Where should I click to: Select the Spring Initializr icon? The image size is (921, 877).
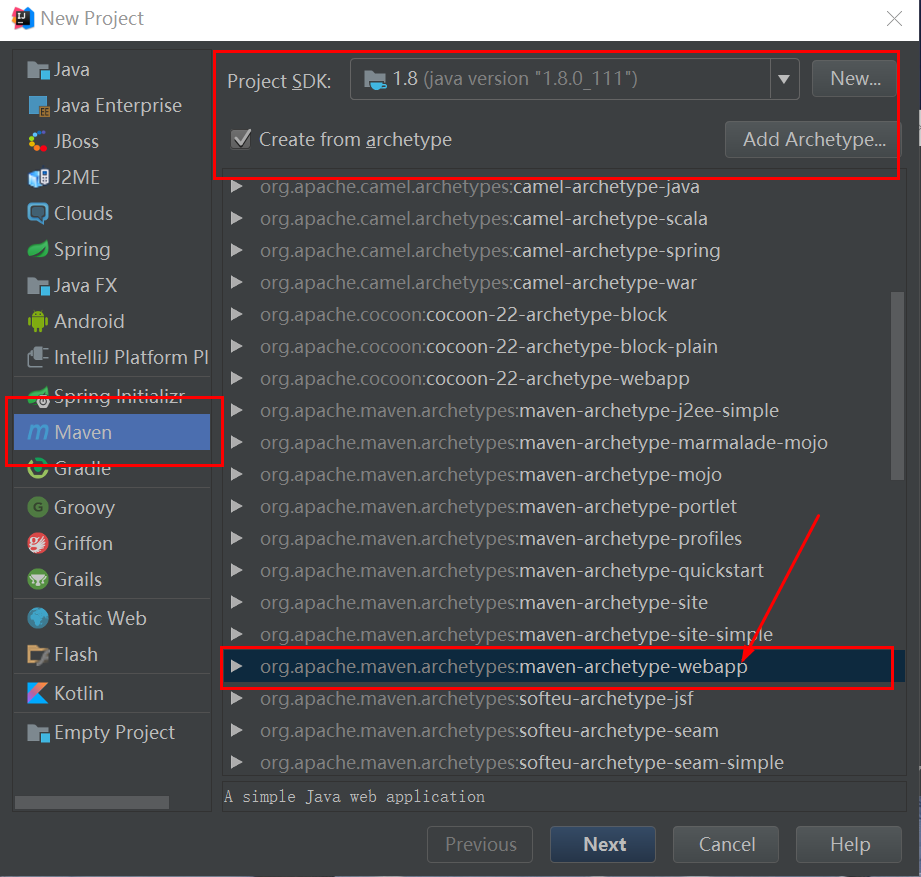(x=39, y=397)
